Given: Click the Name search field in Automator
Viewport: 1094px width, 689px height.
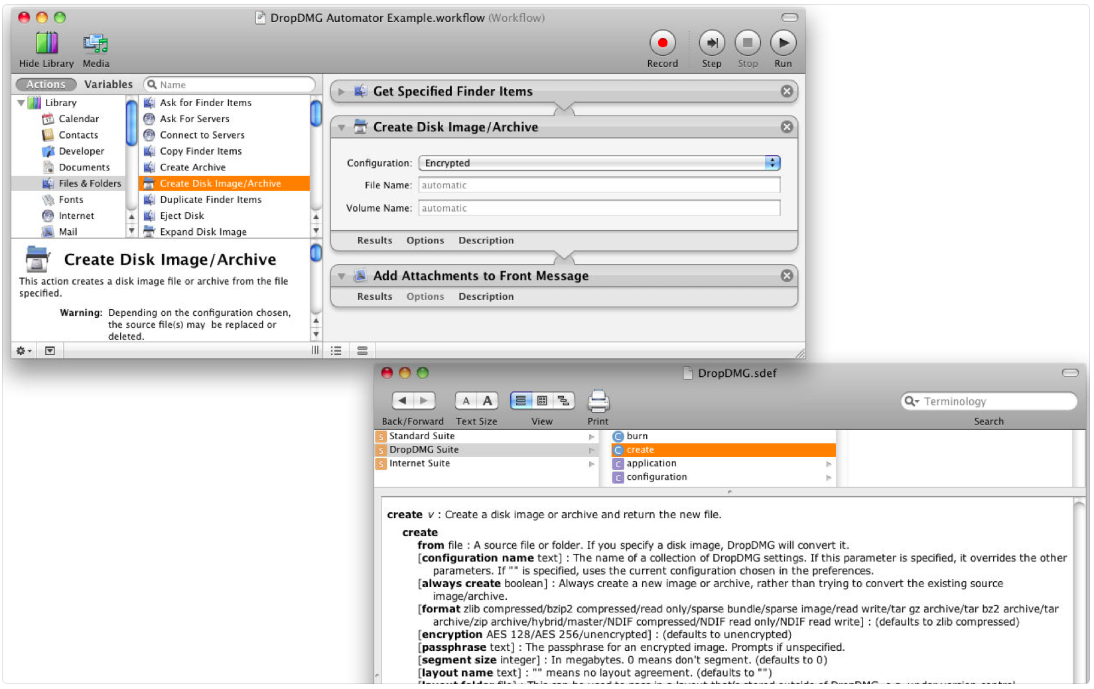Looking at the screenshot, I should point(230,84).
